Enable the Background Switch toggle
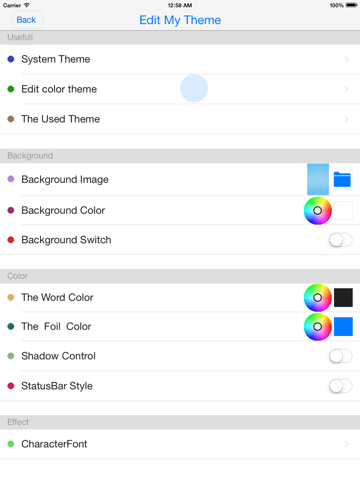This screenshot has height=480, width=360. (x=340, y=240)
